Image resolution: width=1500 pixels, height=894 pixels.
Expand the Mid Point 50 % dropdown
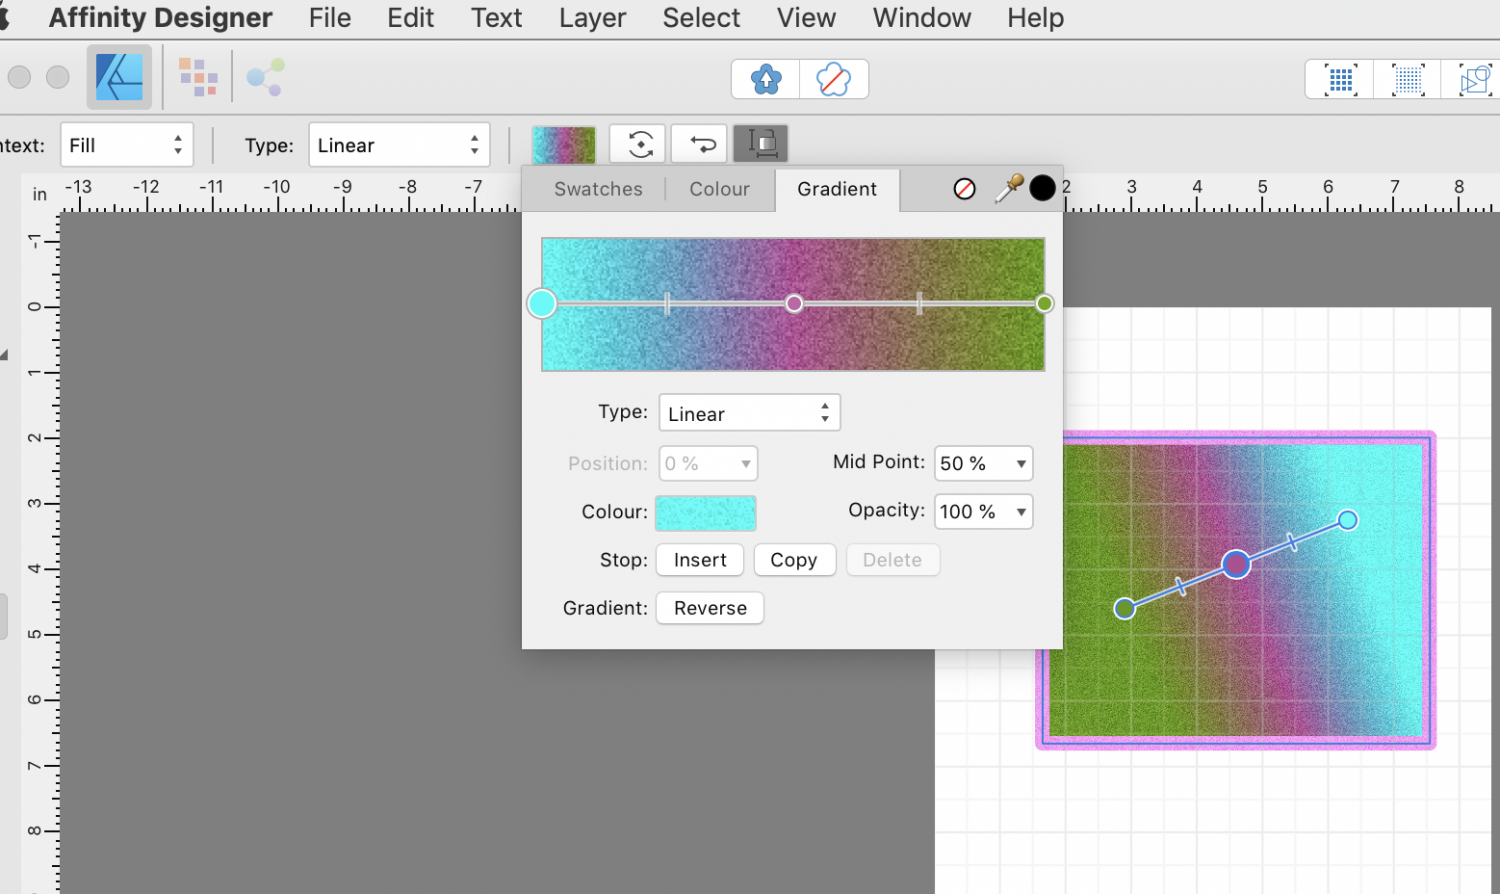[x=1020, y=464]
